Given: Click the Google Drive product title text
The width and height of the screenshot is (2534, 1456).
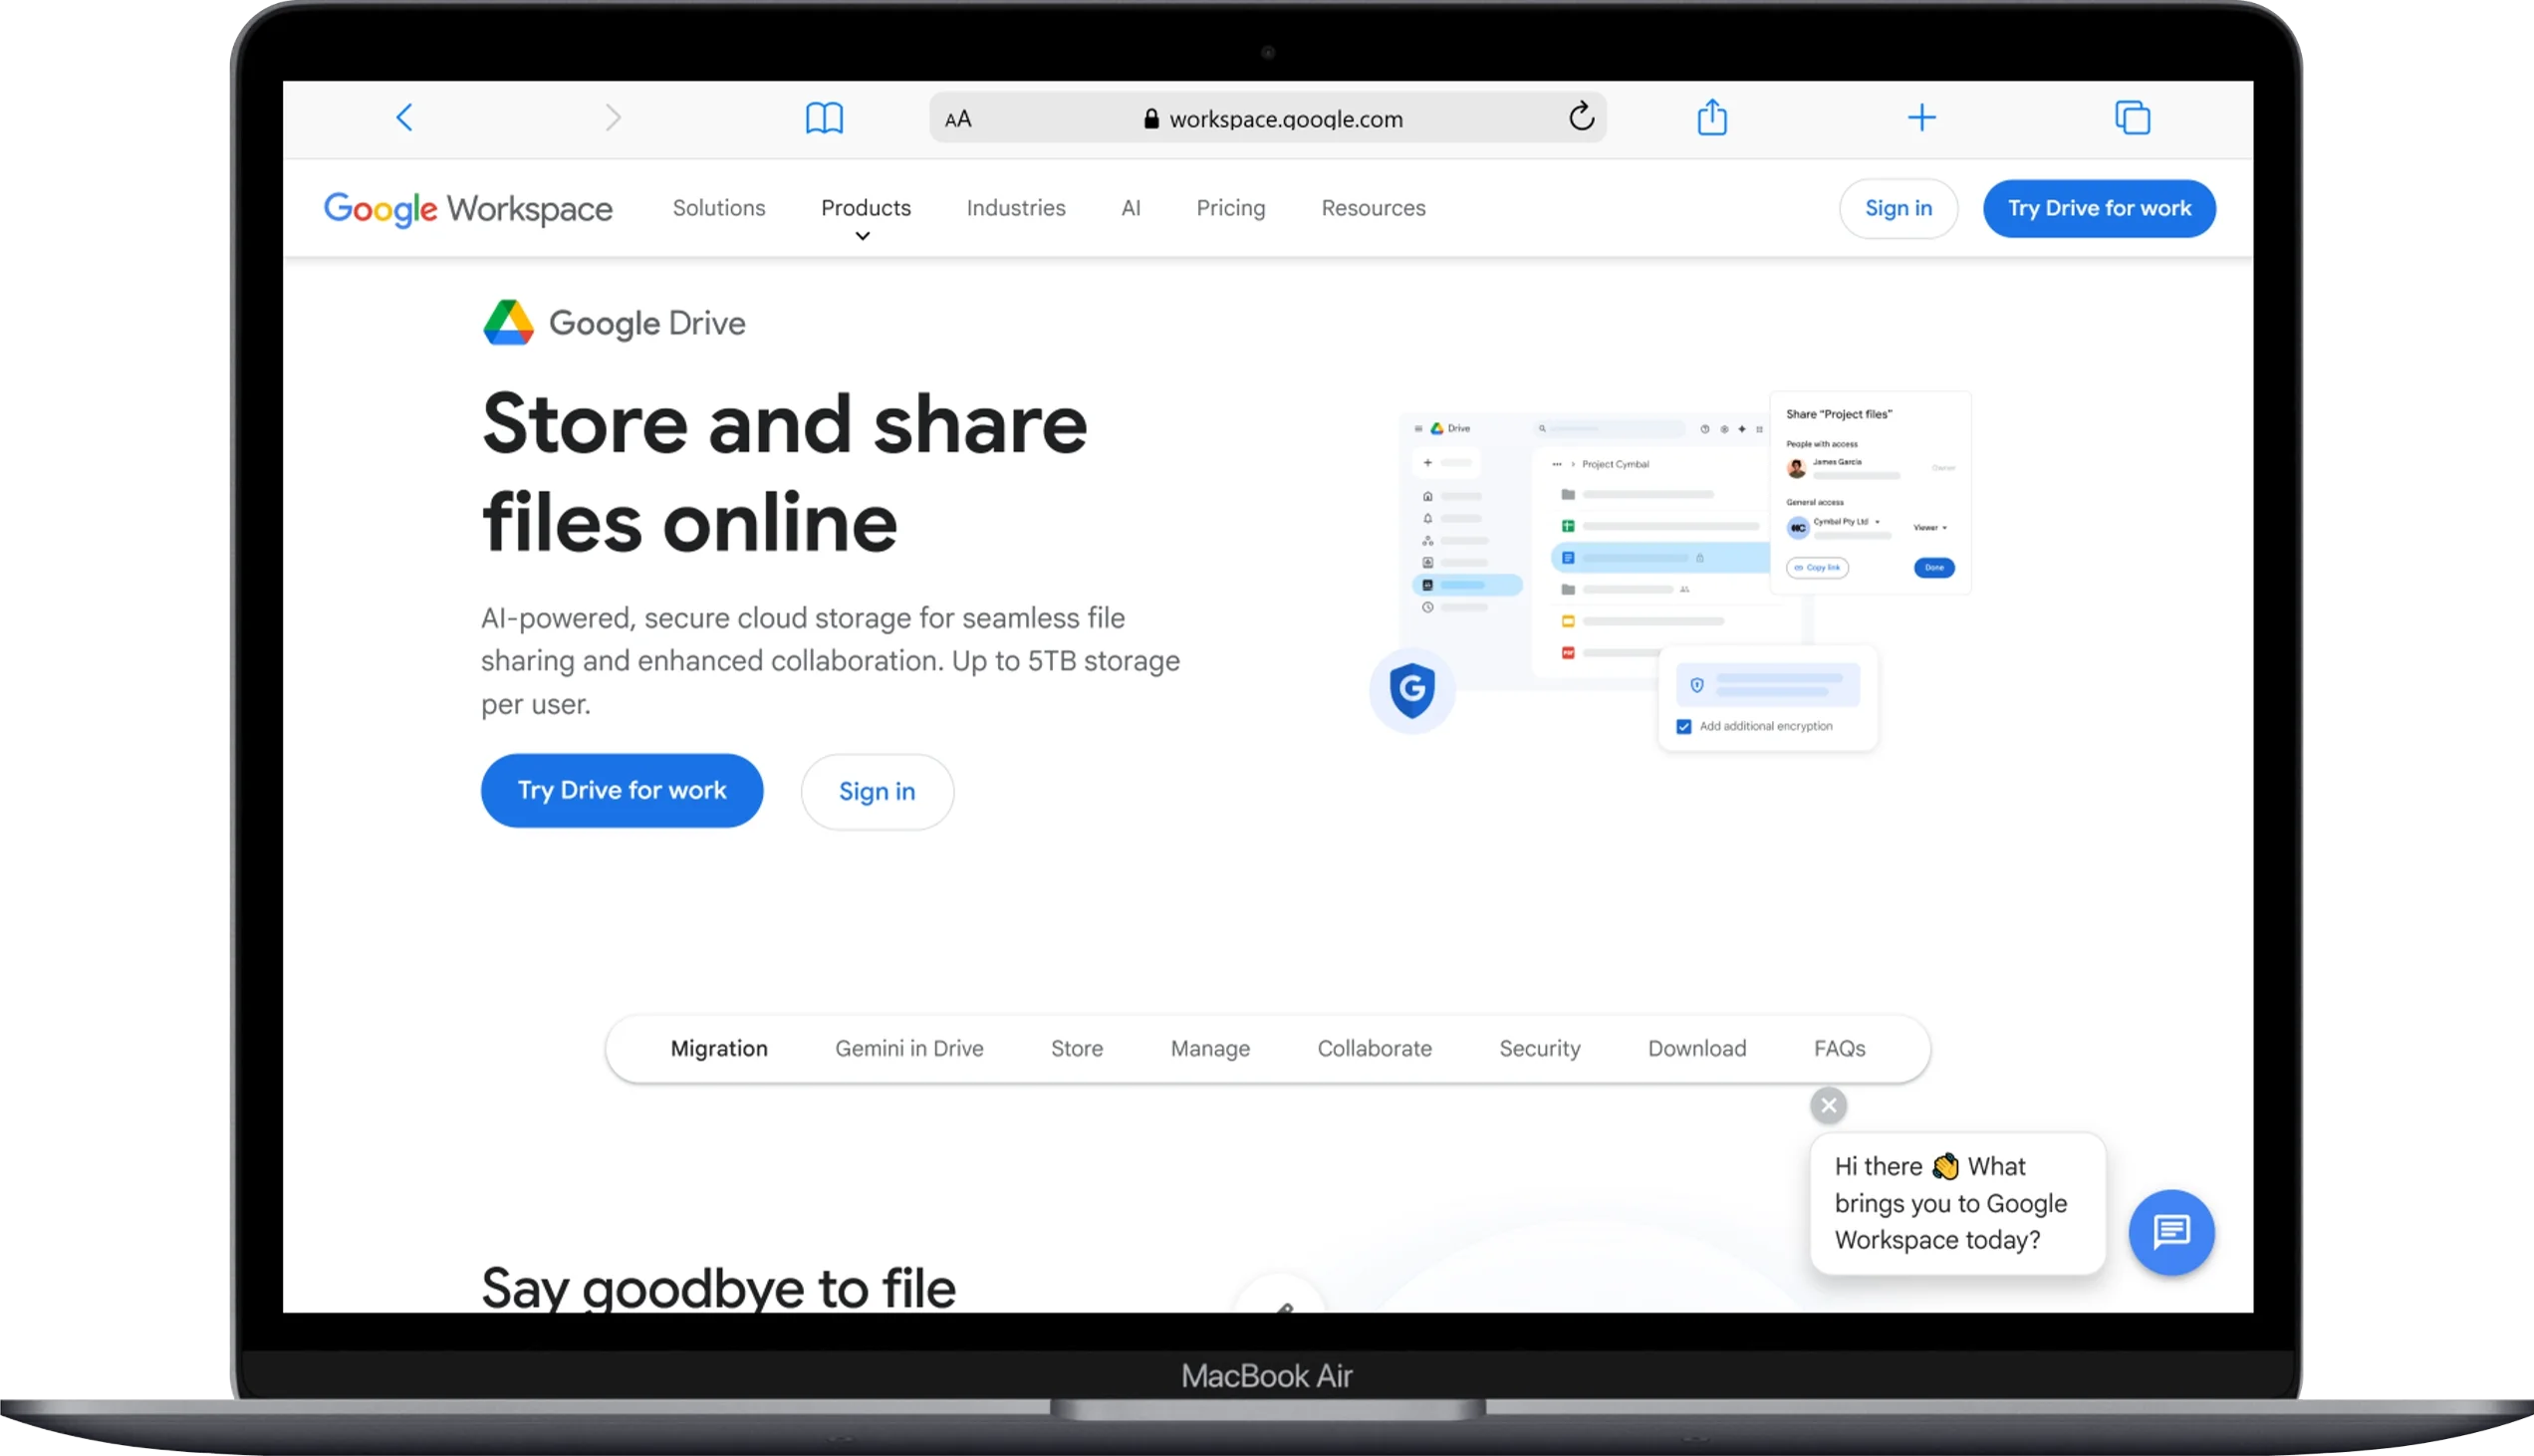Looking at the screenshot, I should (646, 323).
